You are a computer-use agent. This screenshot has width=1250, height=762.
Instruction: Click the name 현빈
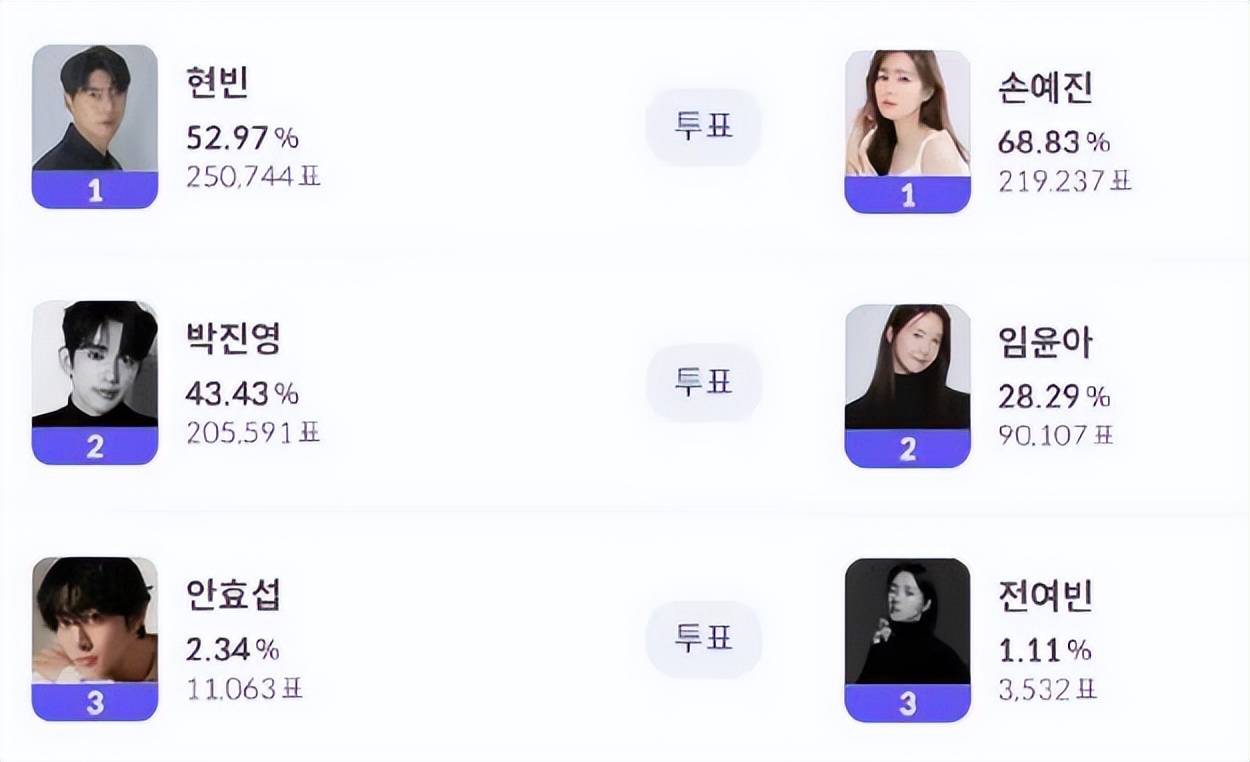[217, 82]
